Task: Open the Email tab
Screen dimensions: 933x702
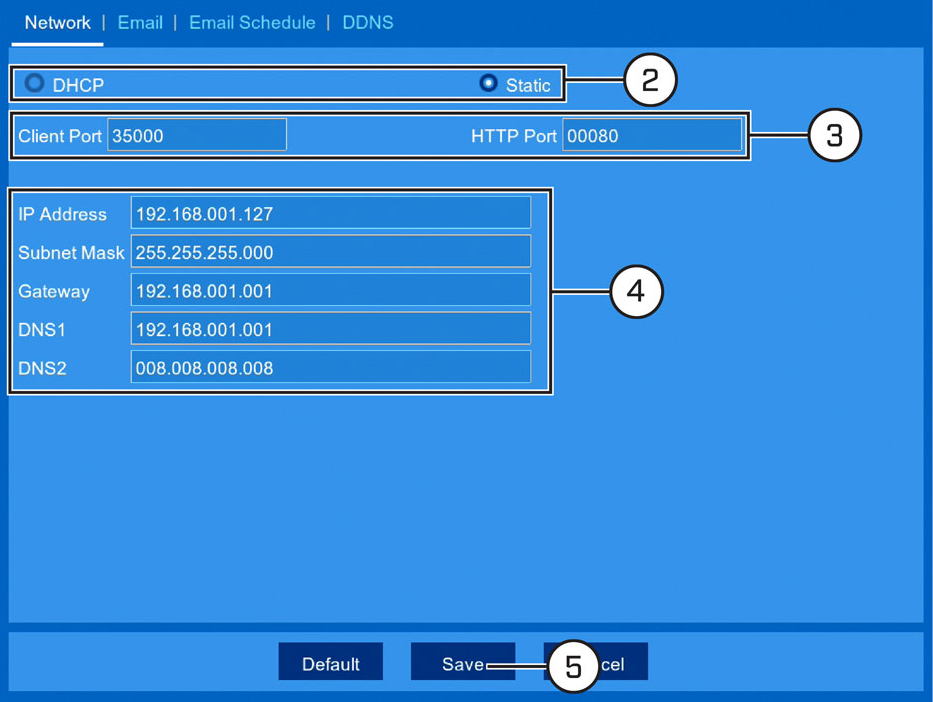Action: [x=140, y=23]
